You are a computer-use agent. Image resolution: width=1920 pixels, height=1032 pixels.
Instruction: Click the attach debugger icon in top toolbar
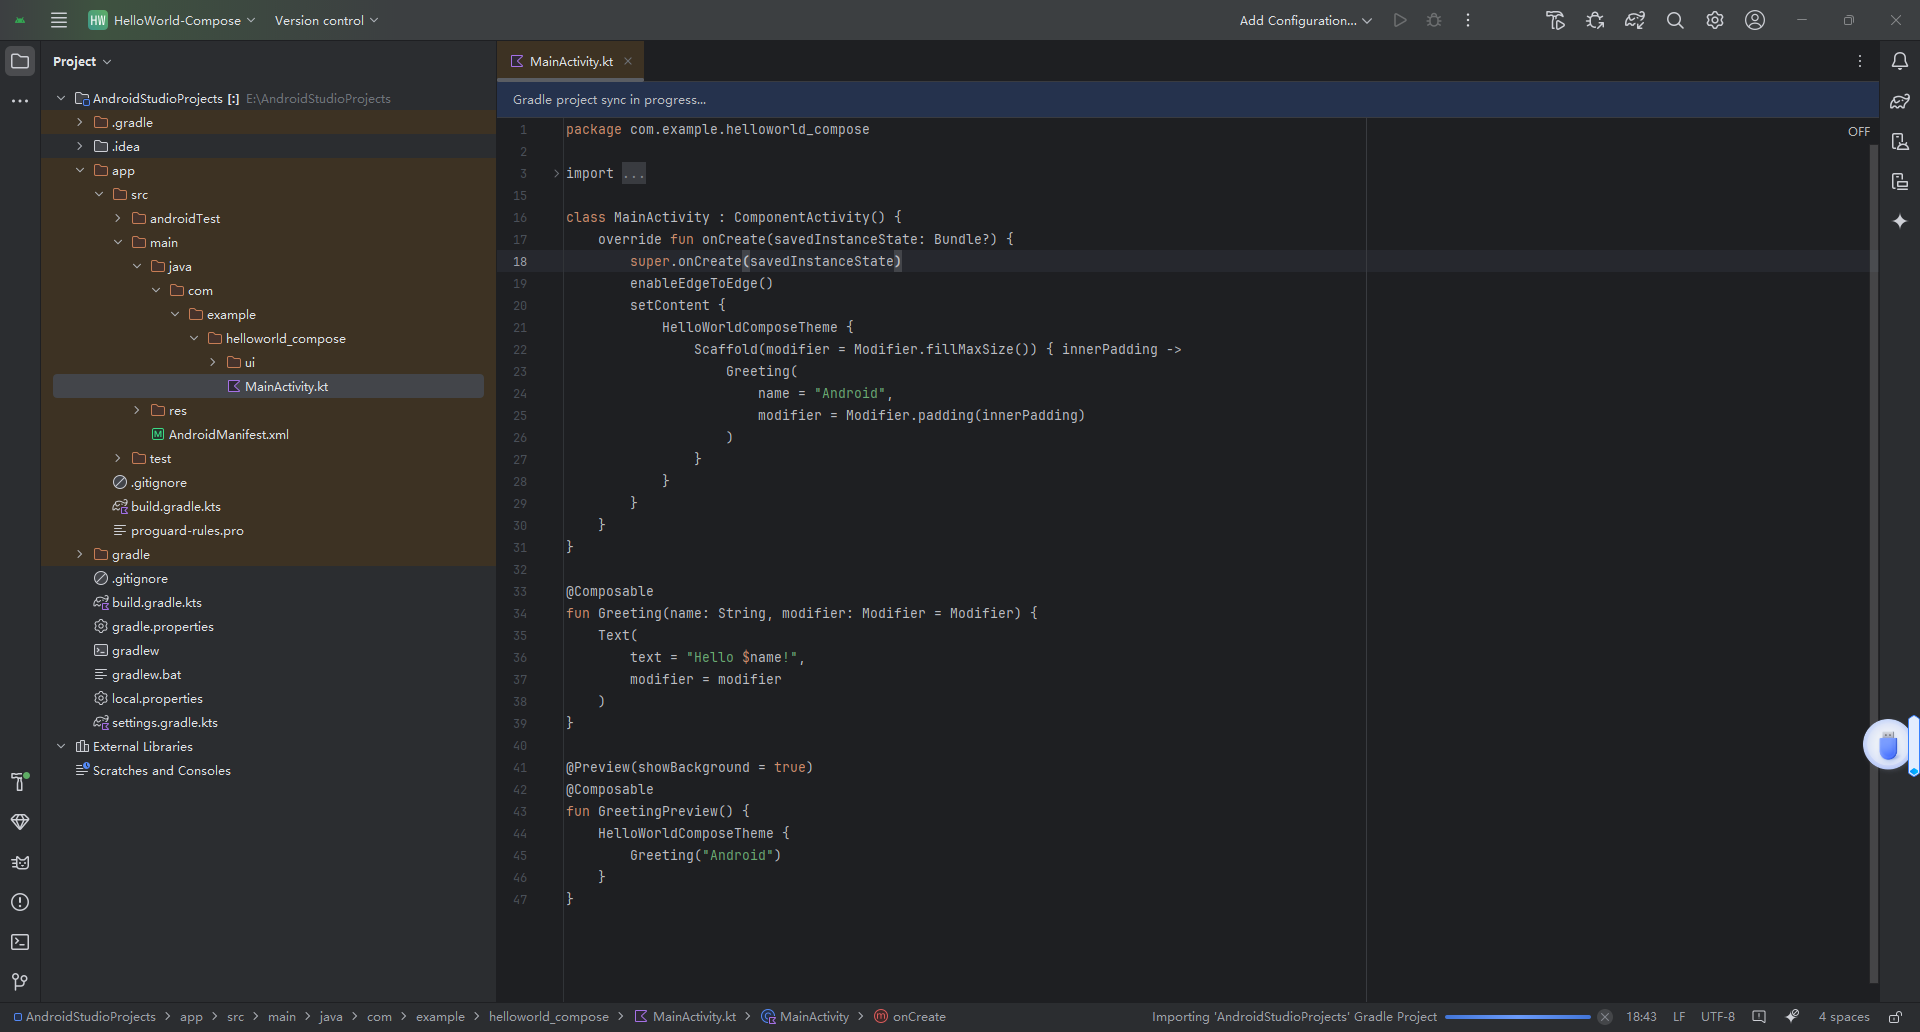tap(1595, 20)
